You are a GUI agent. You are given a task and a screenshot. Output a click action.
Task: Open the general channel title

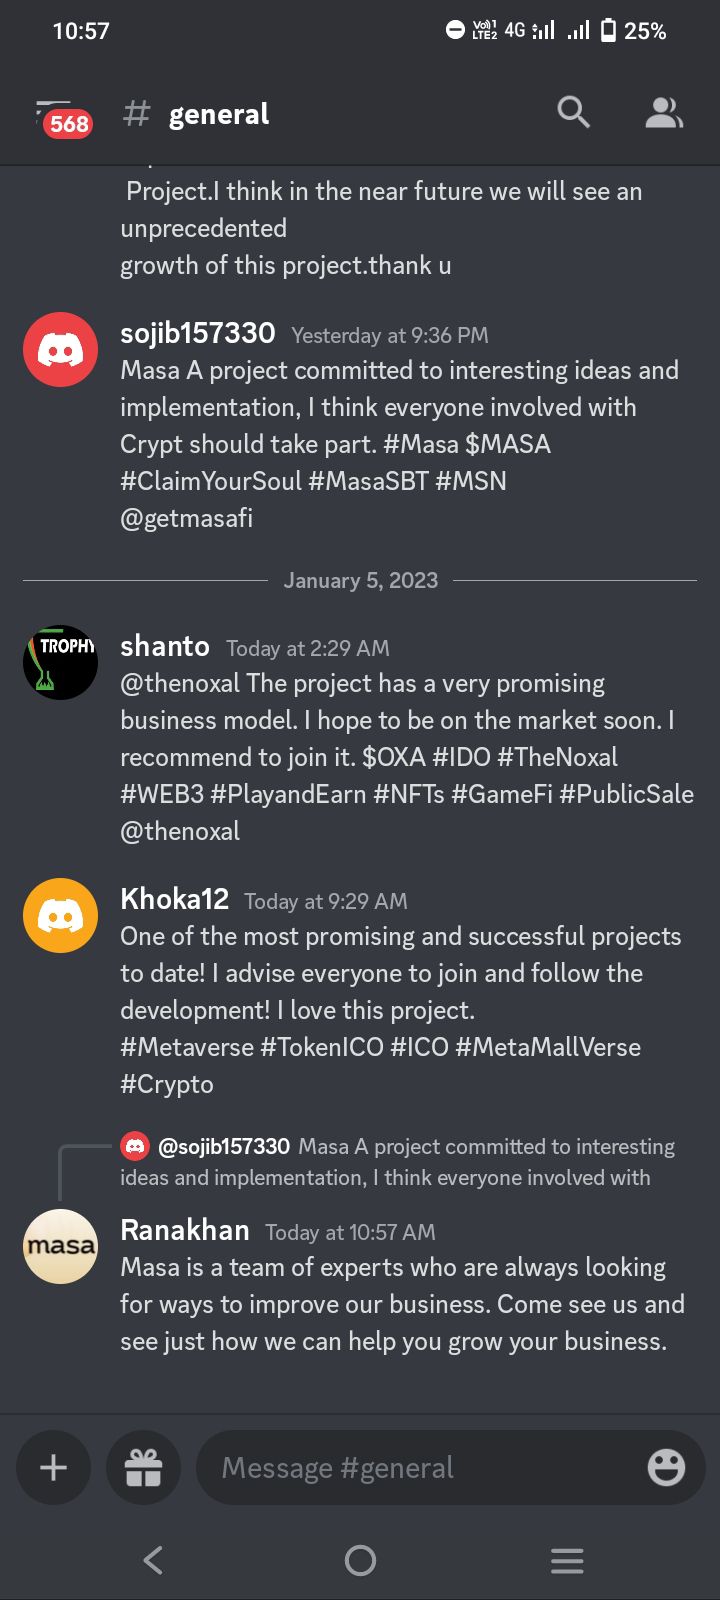pos(218,115)
